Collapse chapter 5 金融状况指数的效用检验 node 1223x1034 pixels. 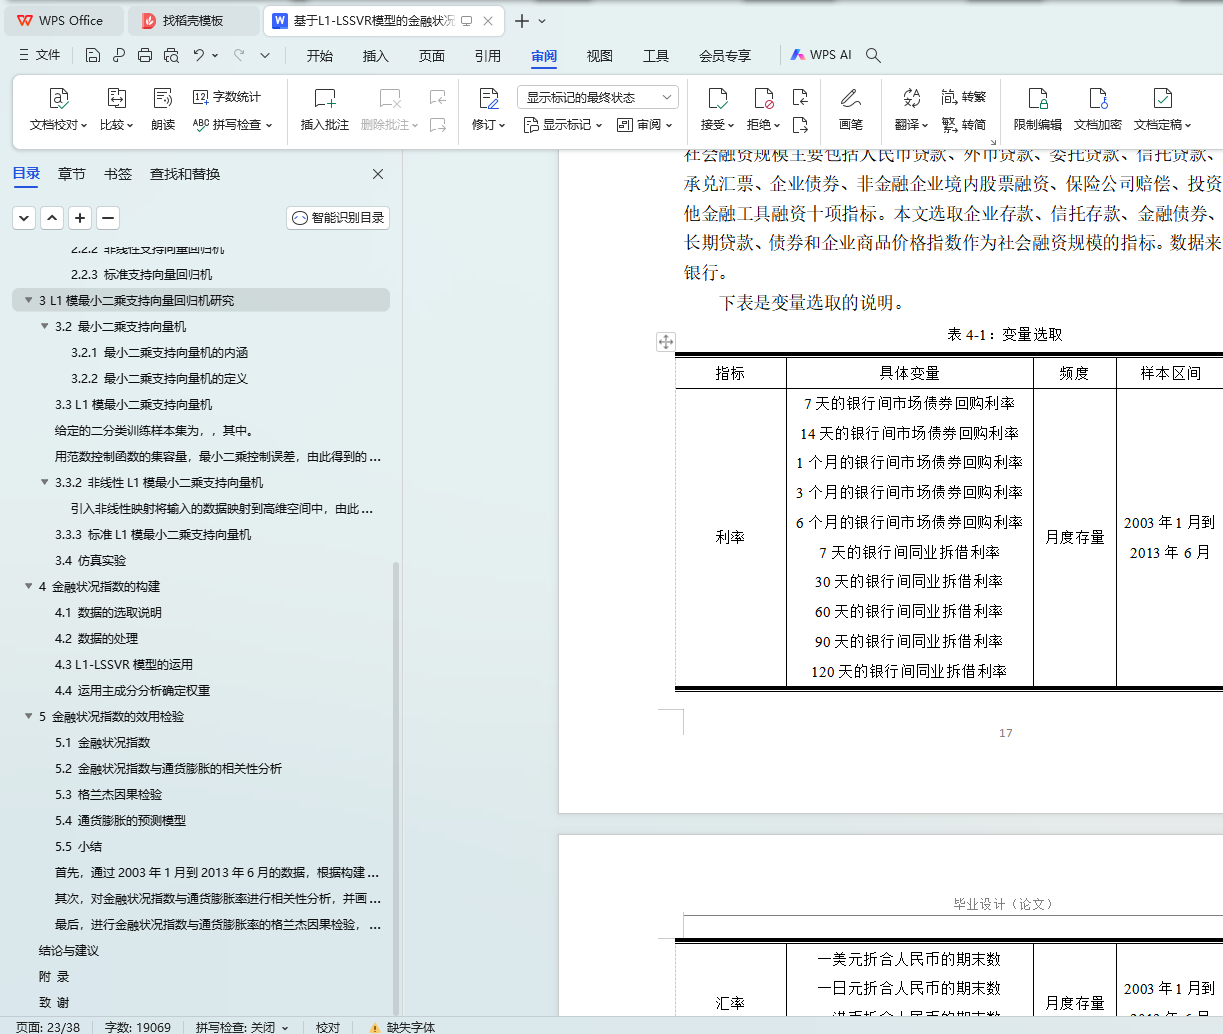click(28, 716)
